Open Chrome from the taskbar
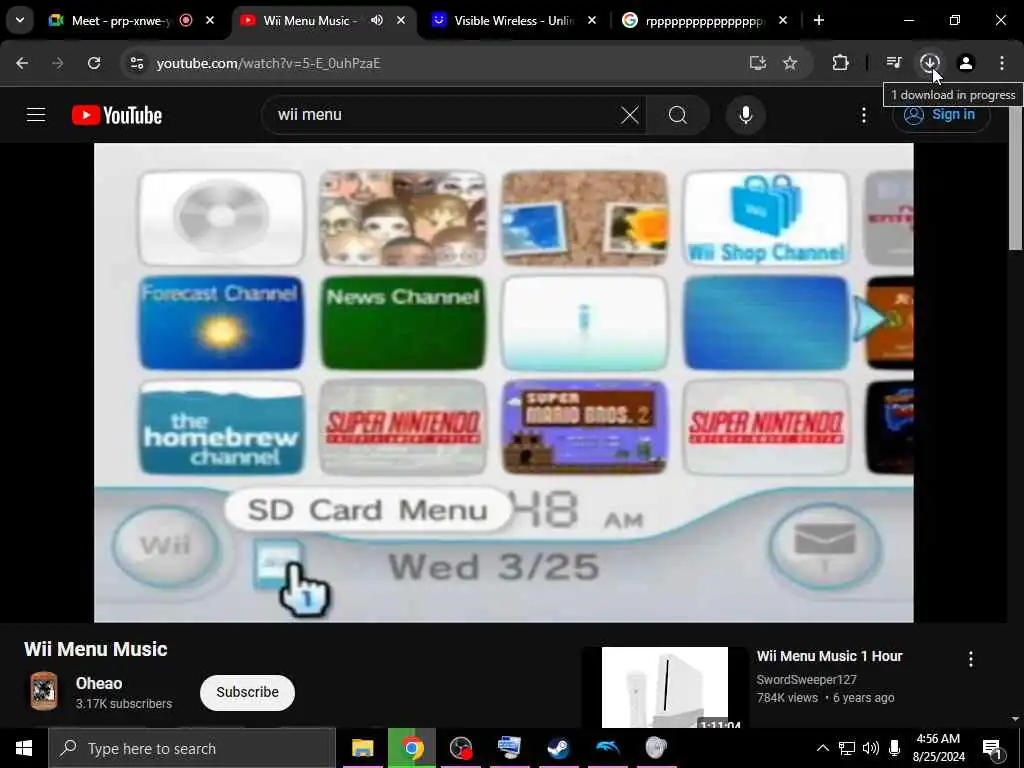 pyautogui.click(x=412, y=748)
